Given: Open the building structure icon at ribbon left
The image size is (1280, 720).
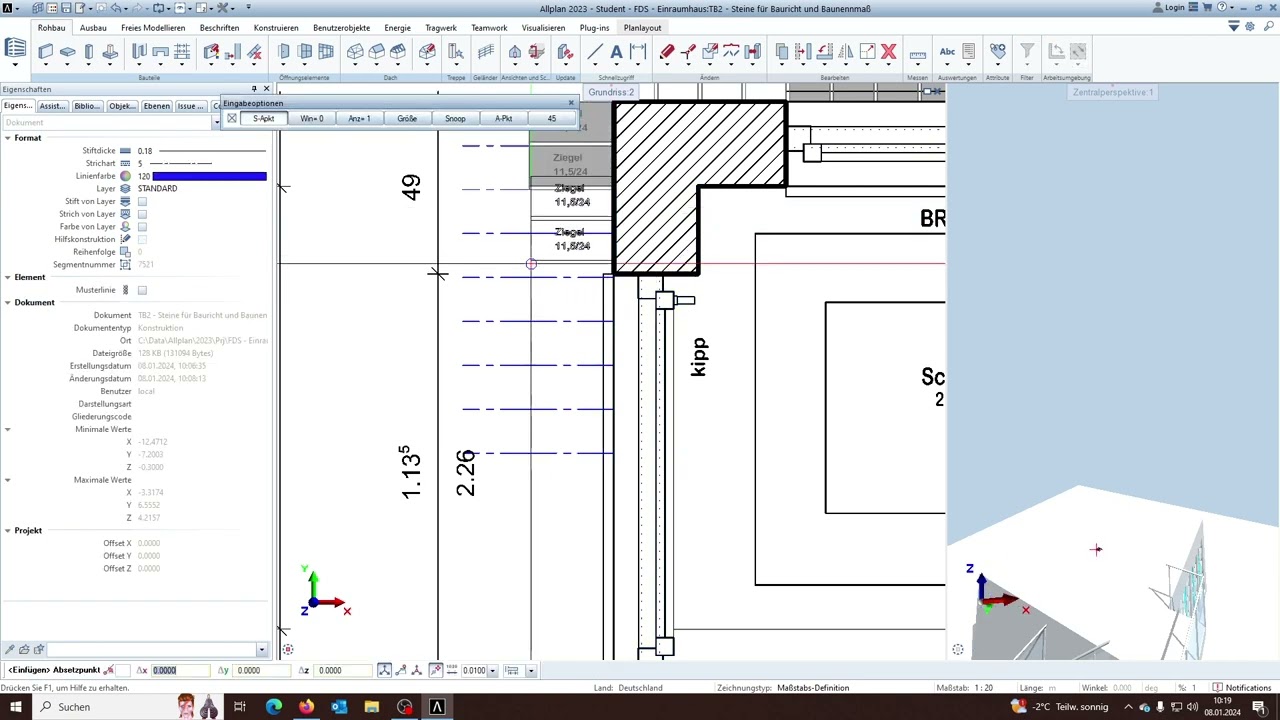Looking at the screenshot, I should tap(15, 49).
